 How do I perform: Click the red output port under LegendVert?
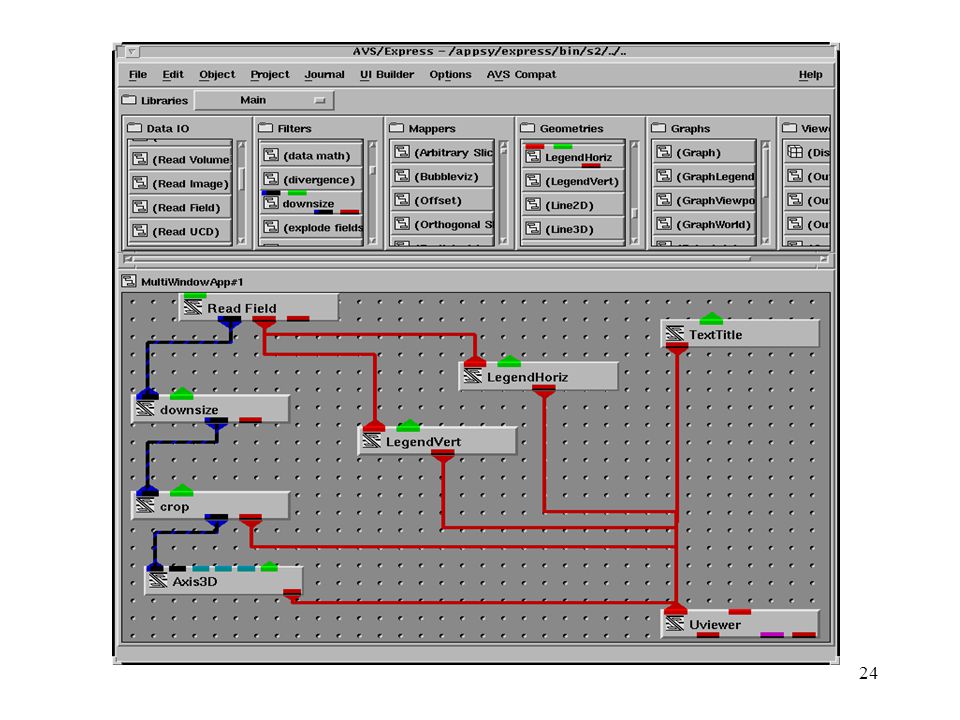[x=443, y=456]
